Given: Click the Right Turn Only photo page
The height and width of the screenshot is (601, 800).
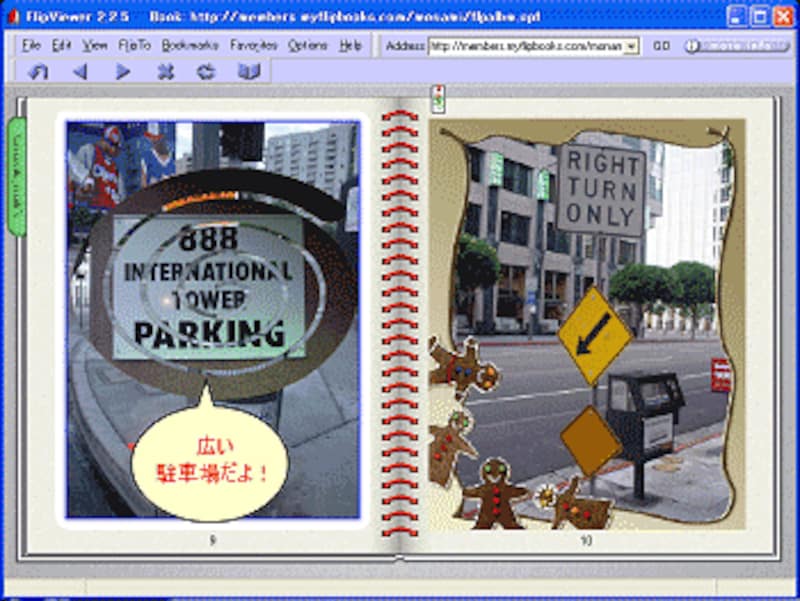Looking at the screenshot, I should pyautogui.click(x=590, y=320).
